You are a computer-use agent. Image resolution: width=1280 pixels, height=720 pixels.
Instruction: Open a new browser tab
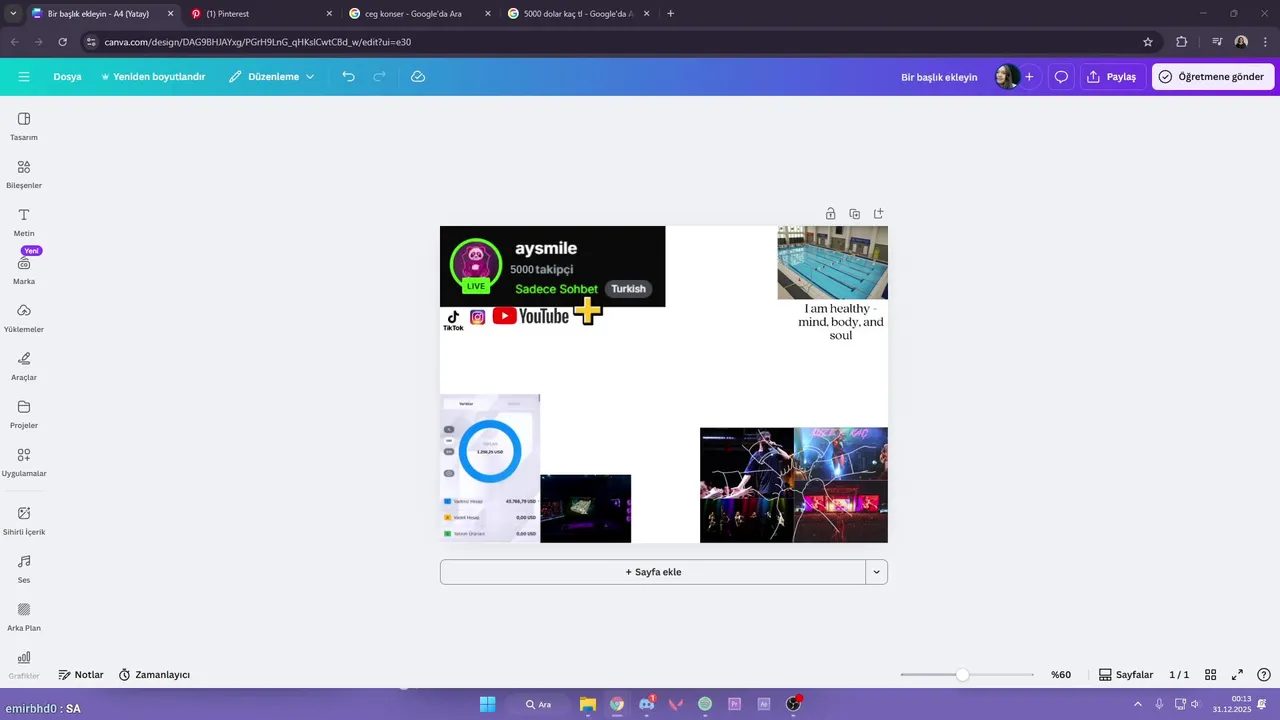click(x=670, y=14)
